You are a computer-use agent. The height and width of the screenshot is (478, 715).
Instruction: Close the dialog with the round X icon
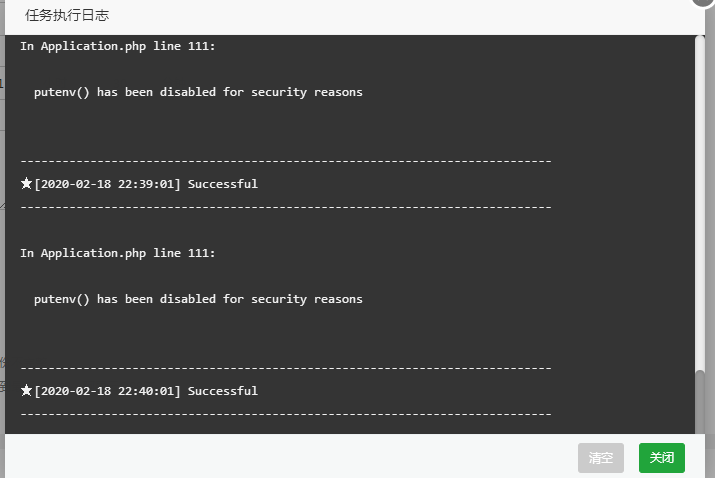click(x=705, y=3)
